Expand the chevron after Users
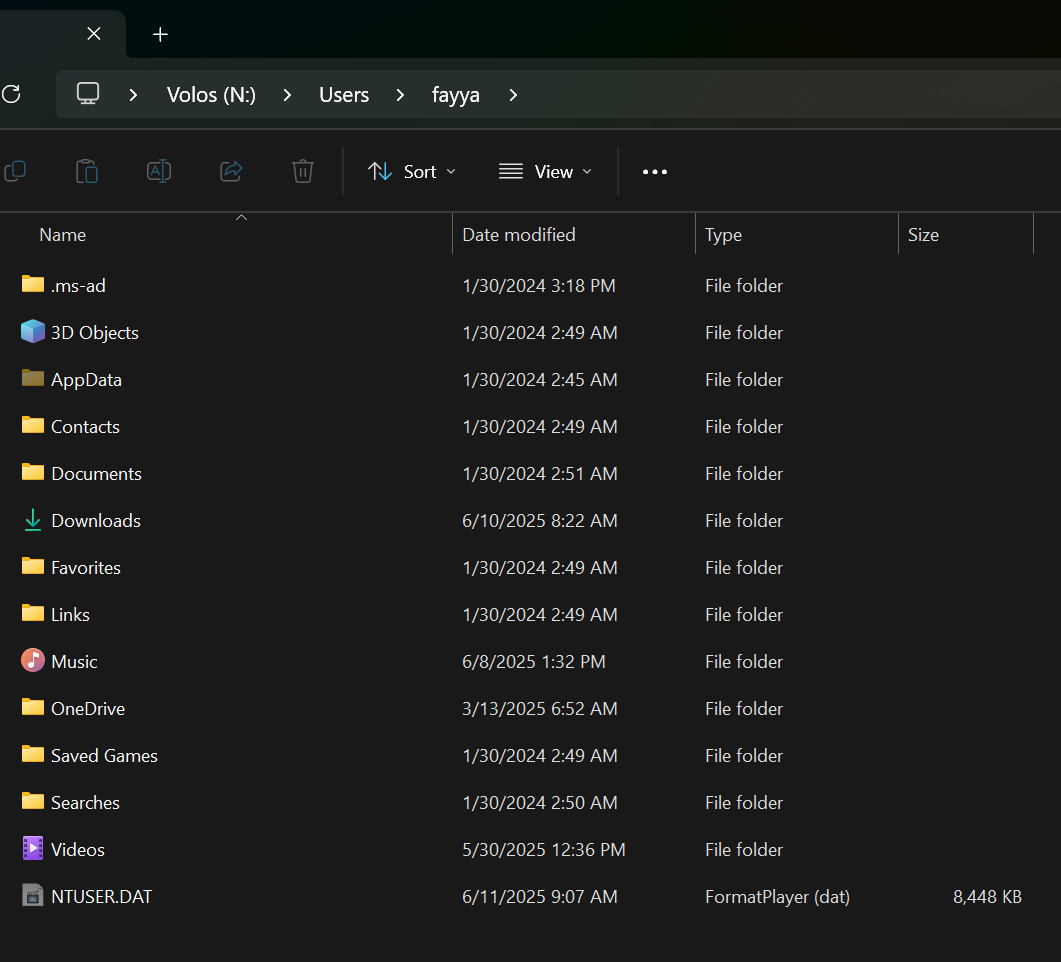 click(x=401, y=95)
